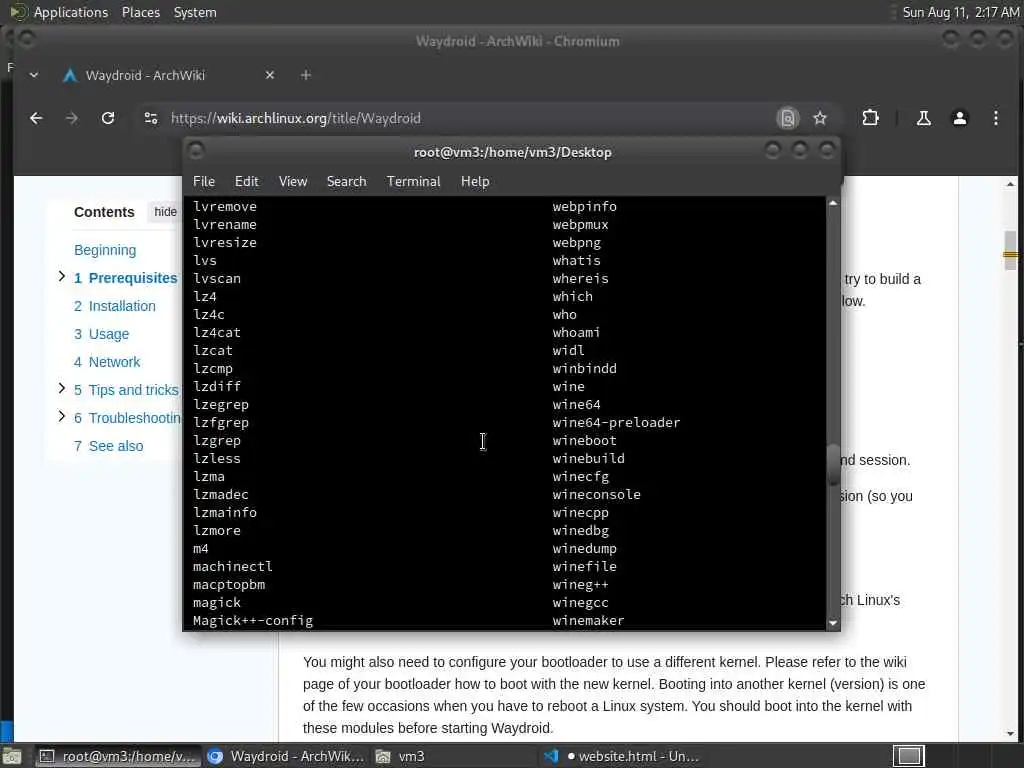Open the search-in-page lens icon in address bar
This screenshot has width=1024, height=768.
(x=788, y=118)
